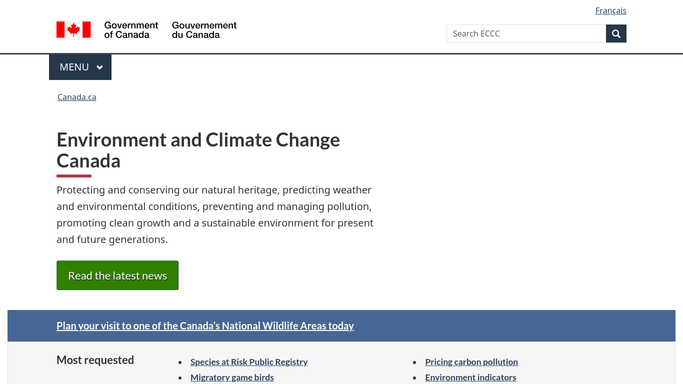The height and width of the screenshot is (384, 683).
Task: Open the Canada.ca breadcrumb link
Action: pyautogui.click(x=77, y=97)
